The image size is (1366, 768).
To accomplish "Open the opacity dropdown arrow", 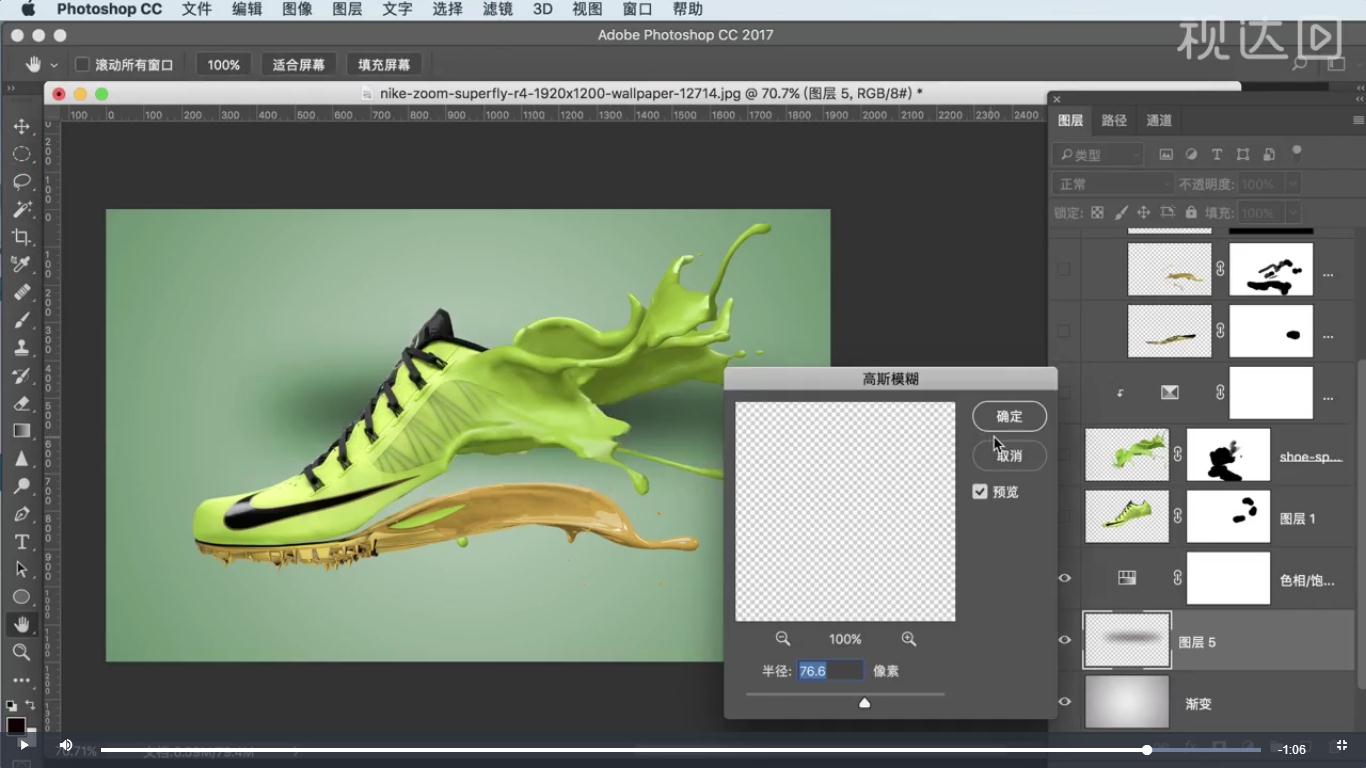I will pos(1292,184).
